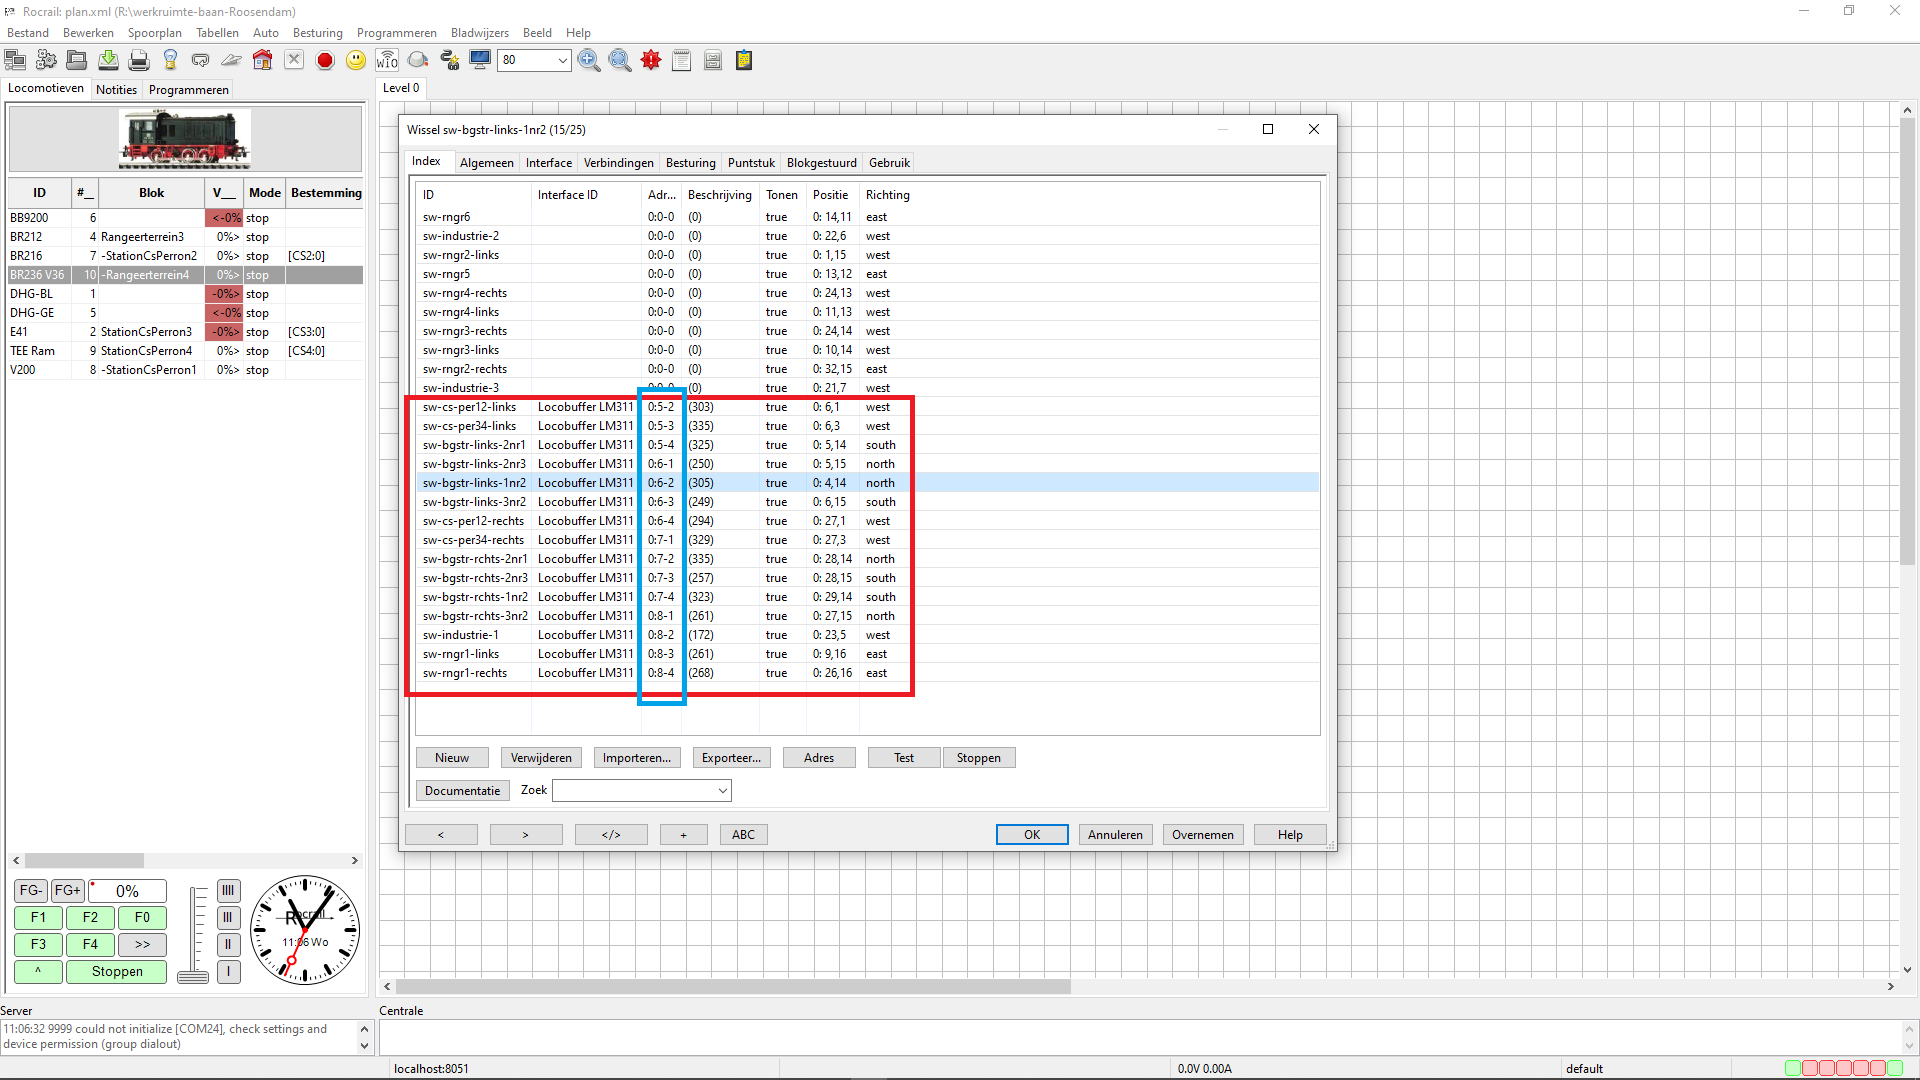Click the zoom in magnifier icon
The image size is (1920, 1080).
[x=589, y=61]
